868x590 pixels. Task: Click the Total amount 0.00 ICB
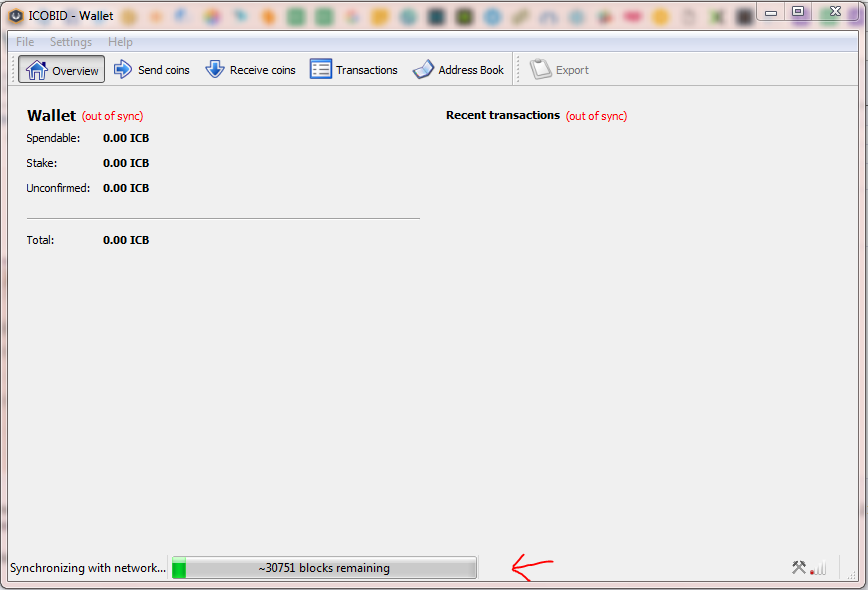point(126,240)
